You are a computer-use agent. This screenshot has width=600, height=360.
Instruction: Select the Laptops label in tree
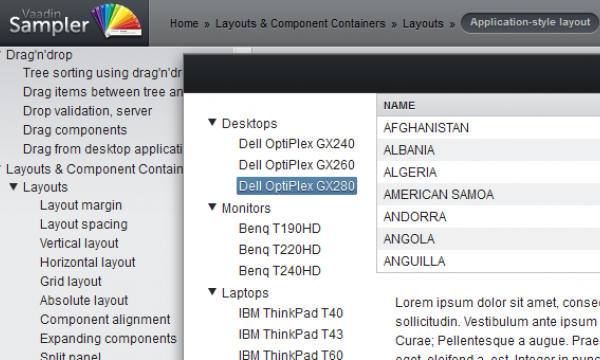[x=245, y=293]
